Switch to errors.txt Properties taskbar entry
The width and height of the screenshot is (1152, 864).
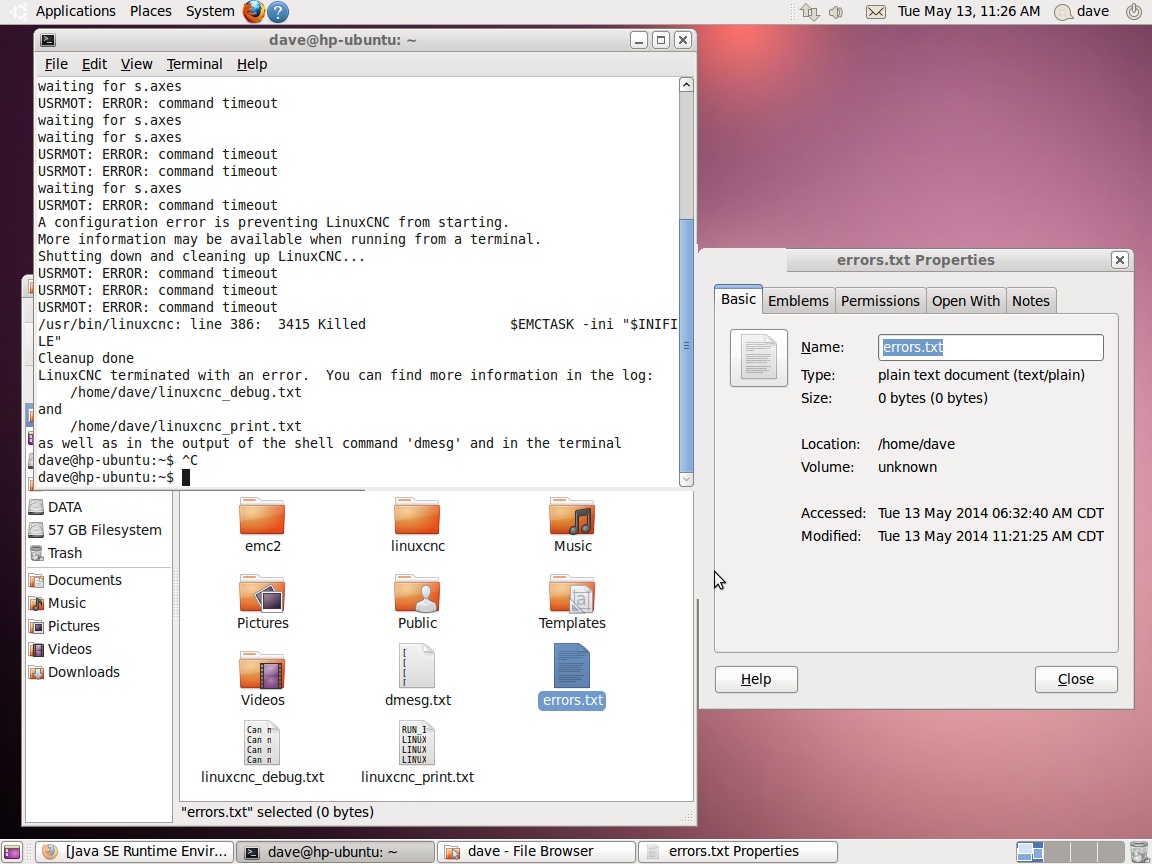click(x=738, y=852)
